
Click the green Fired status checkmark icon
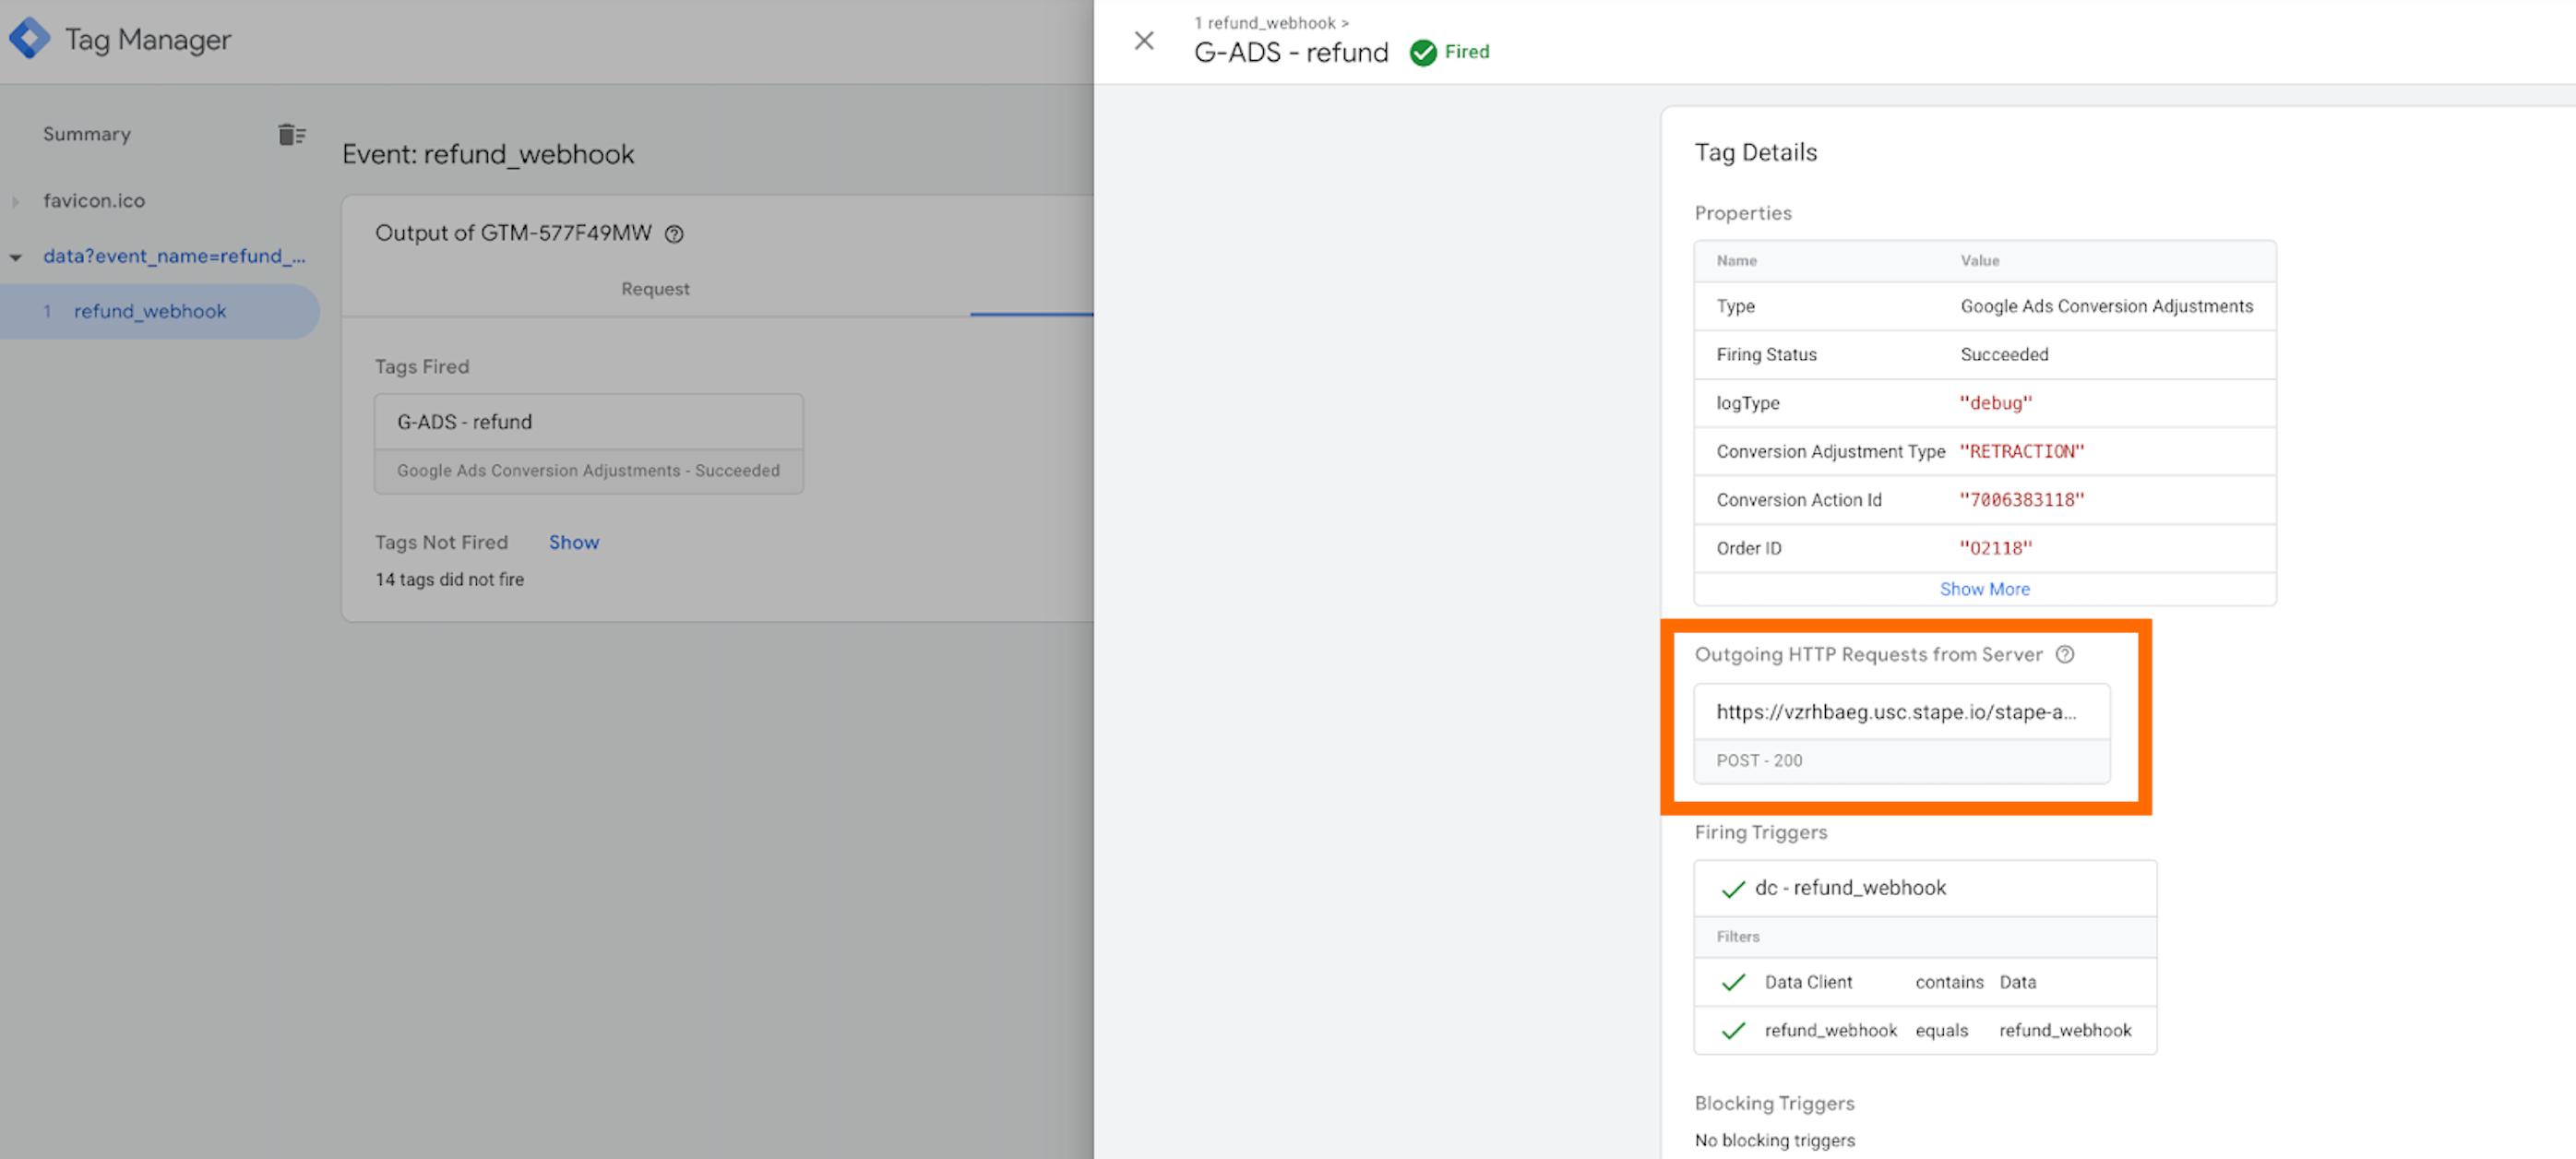click(1422, 52)
